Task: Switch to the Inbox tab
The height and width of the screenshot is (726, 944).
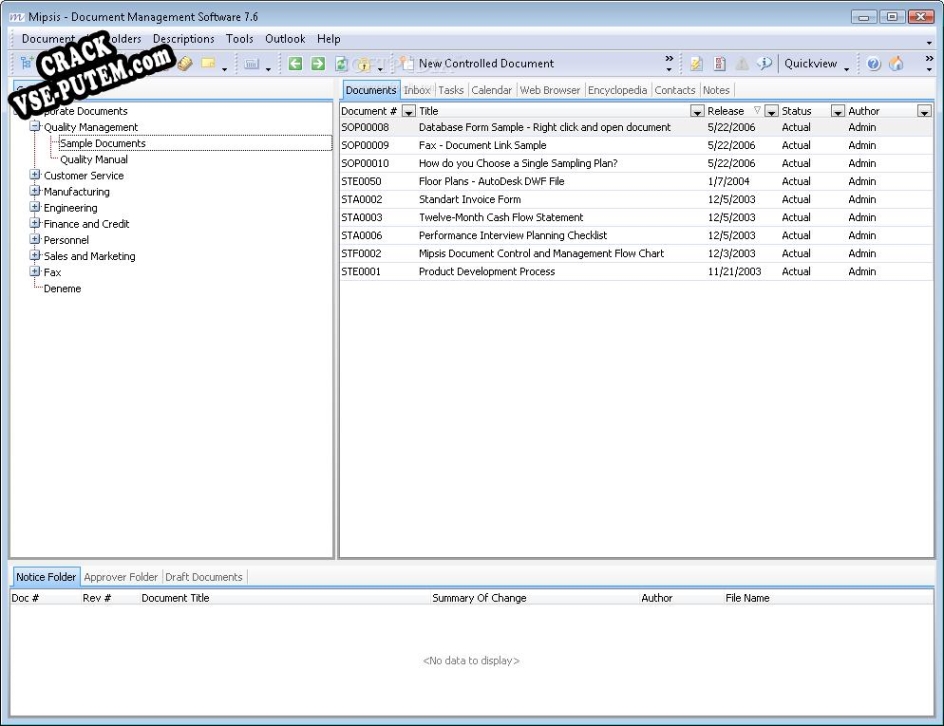Action: pyautogui.click(x=417, y=90)
